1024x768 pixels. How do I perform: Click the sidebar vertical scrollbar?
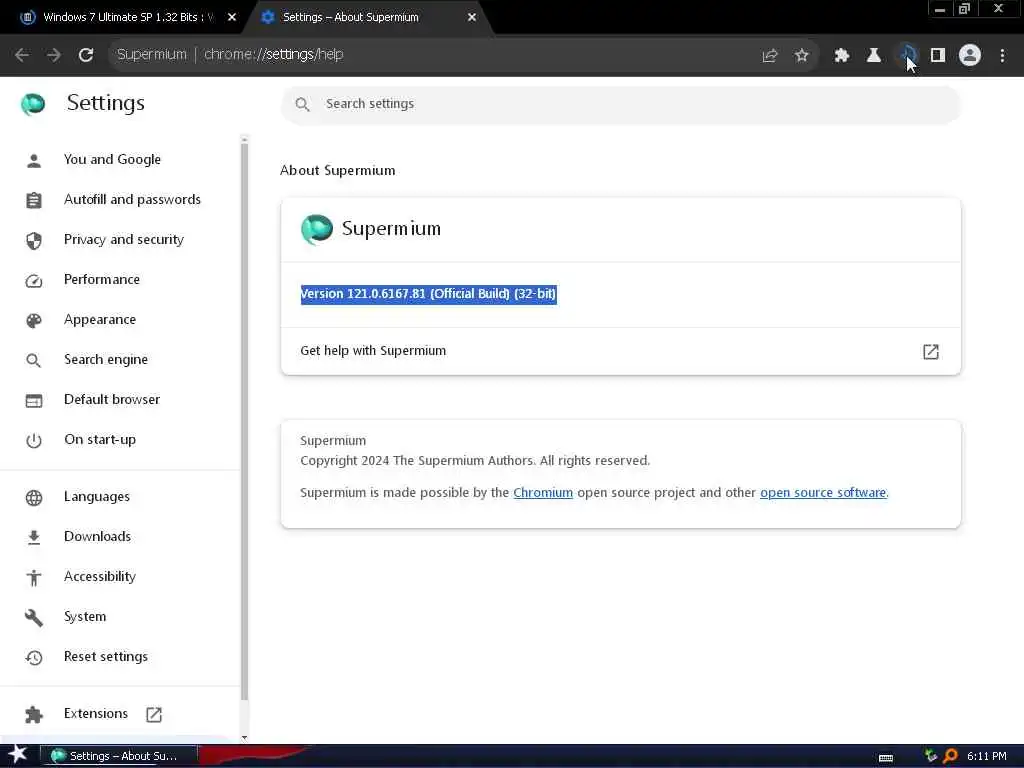244,421
